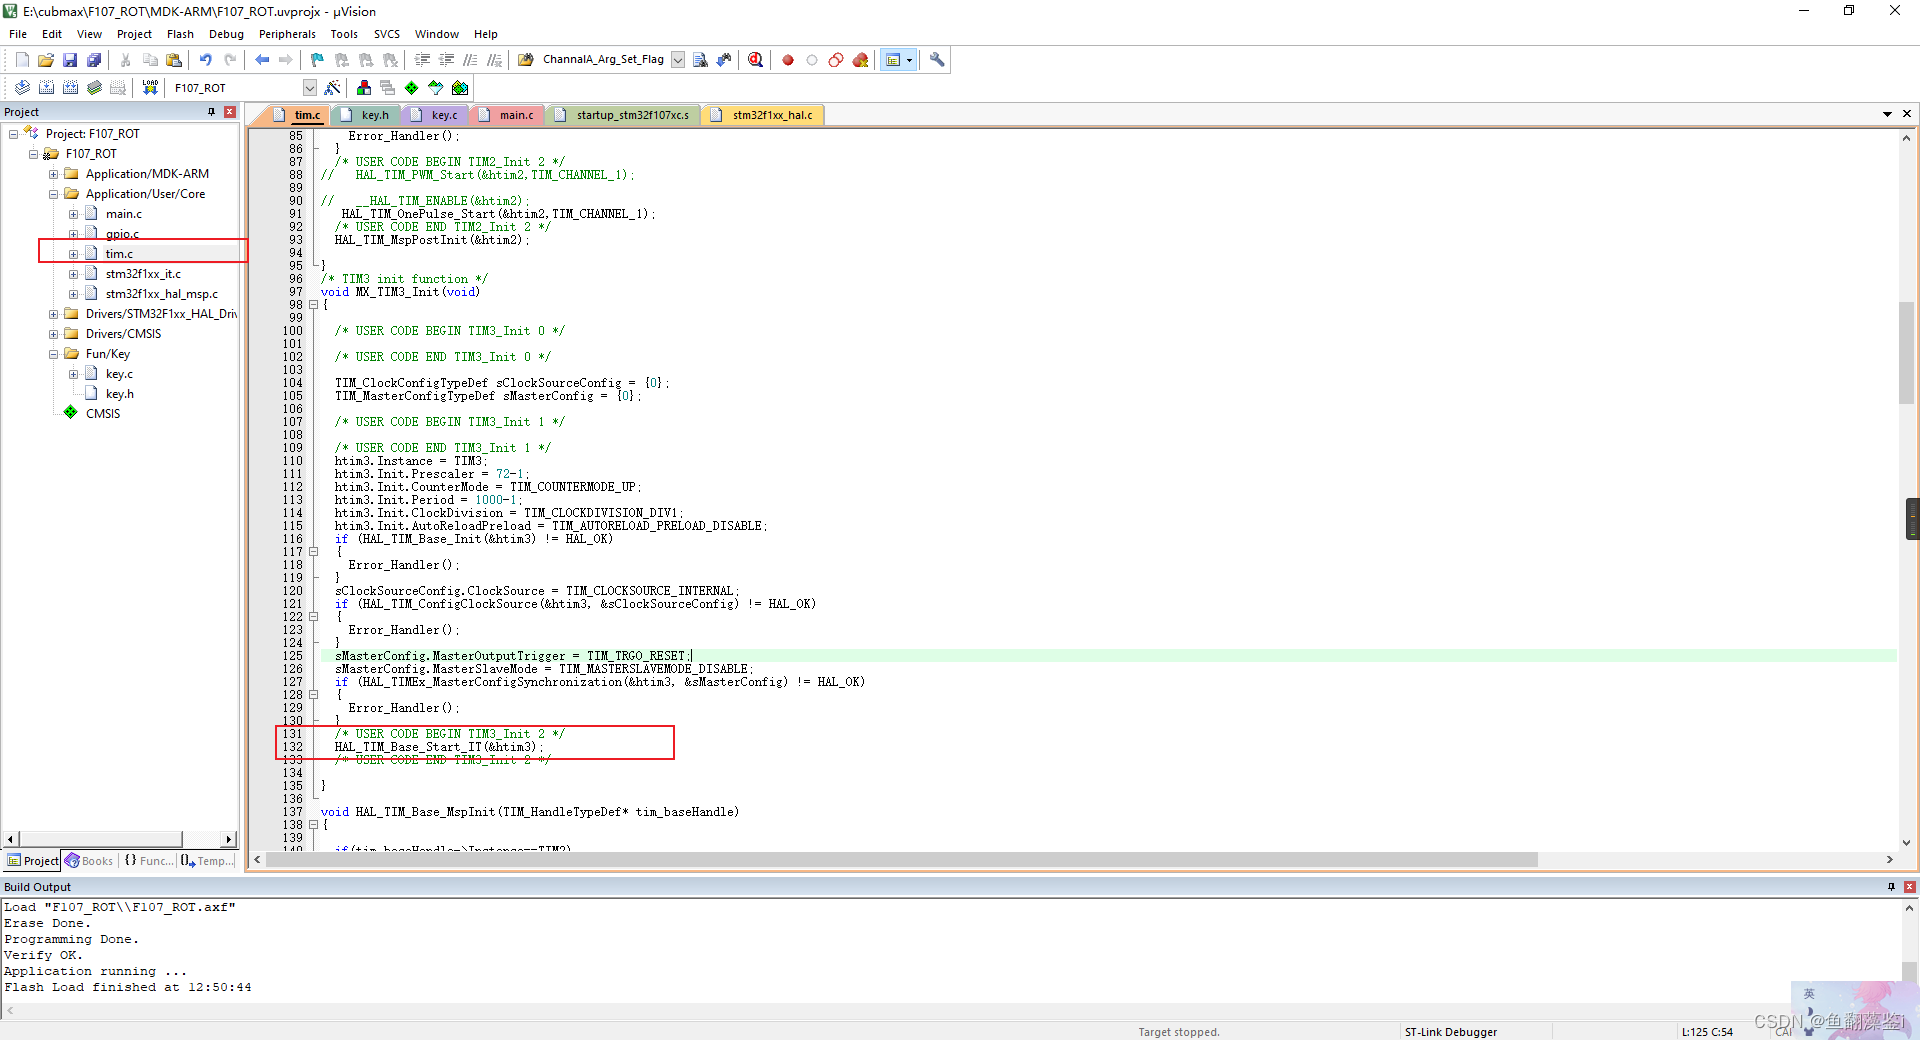Open the SVCS menu
1920x1040 pixels.
[387, 34]
